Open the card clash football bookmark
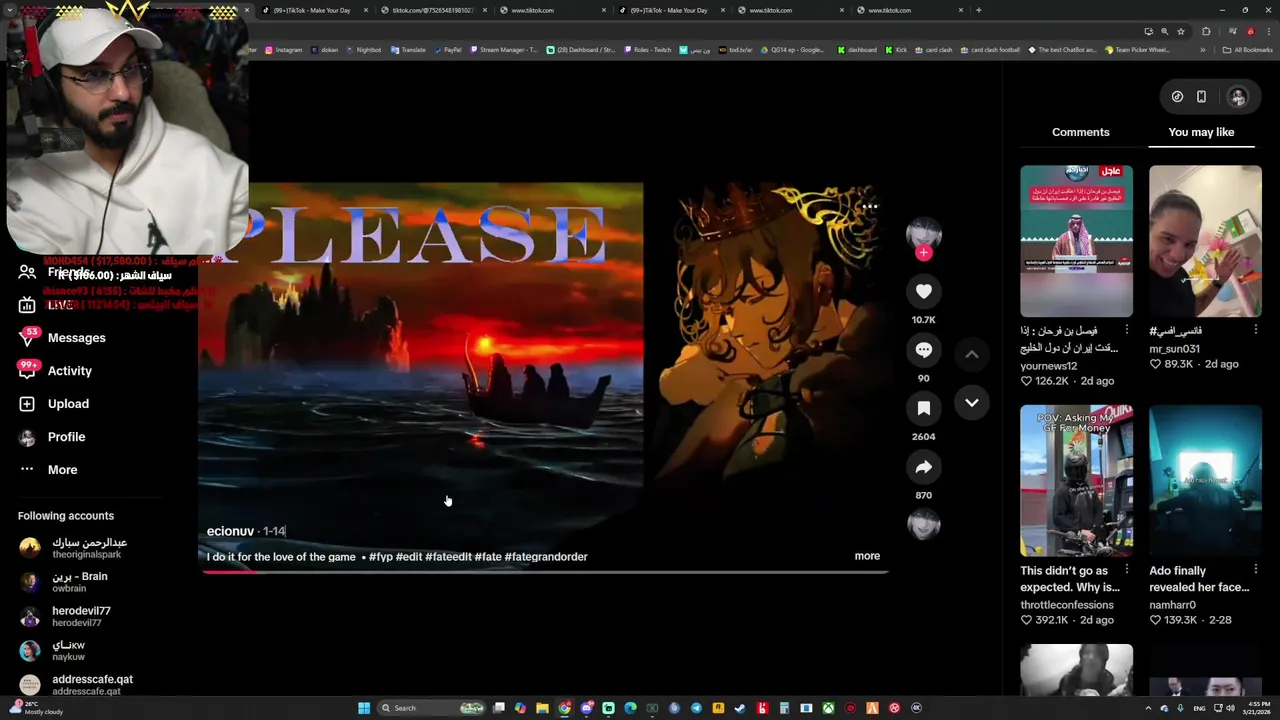Image resolution: width=1280 pixels, height=720 pixels. pos(990,50)
